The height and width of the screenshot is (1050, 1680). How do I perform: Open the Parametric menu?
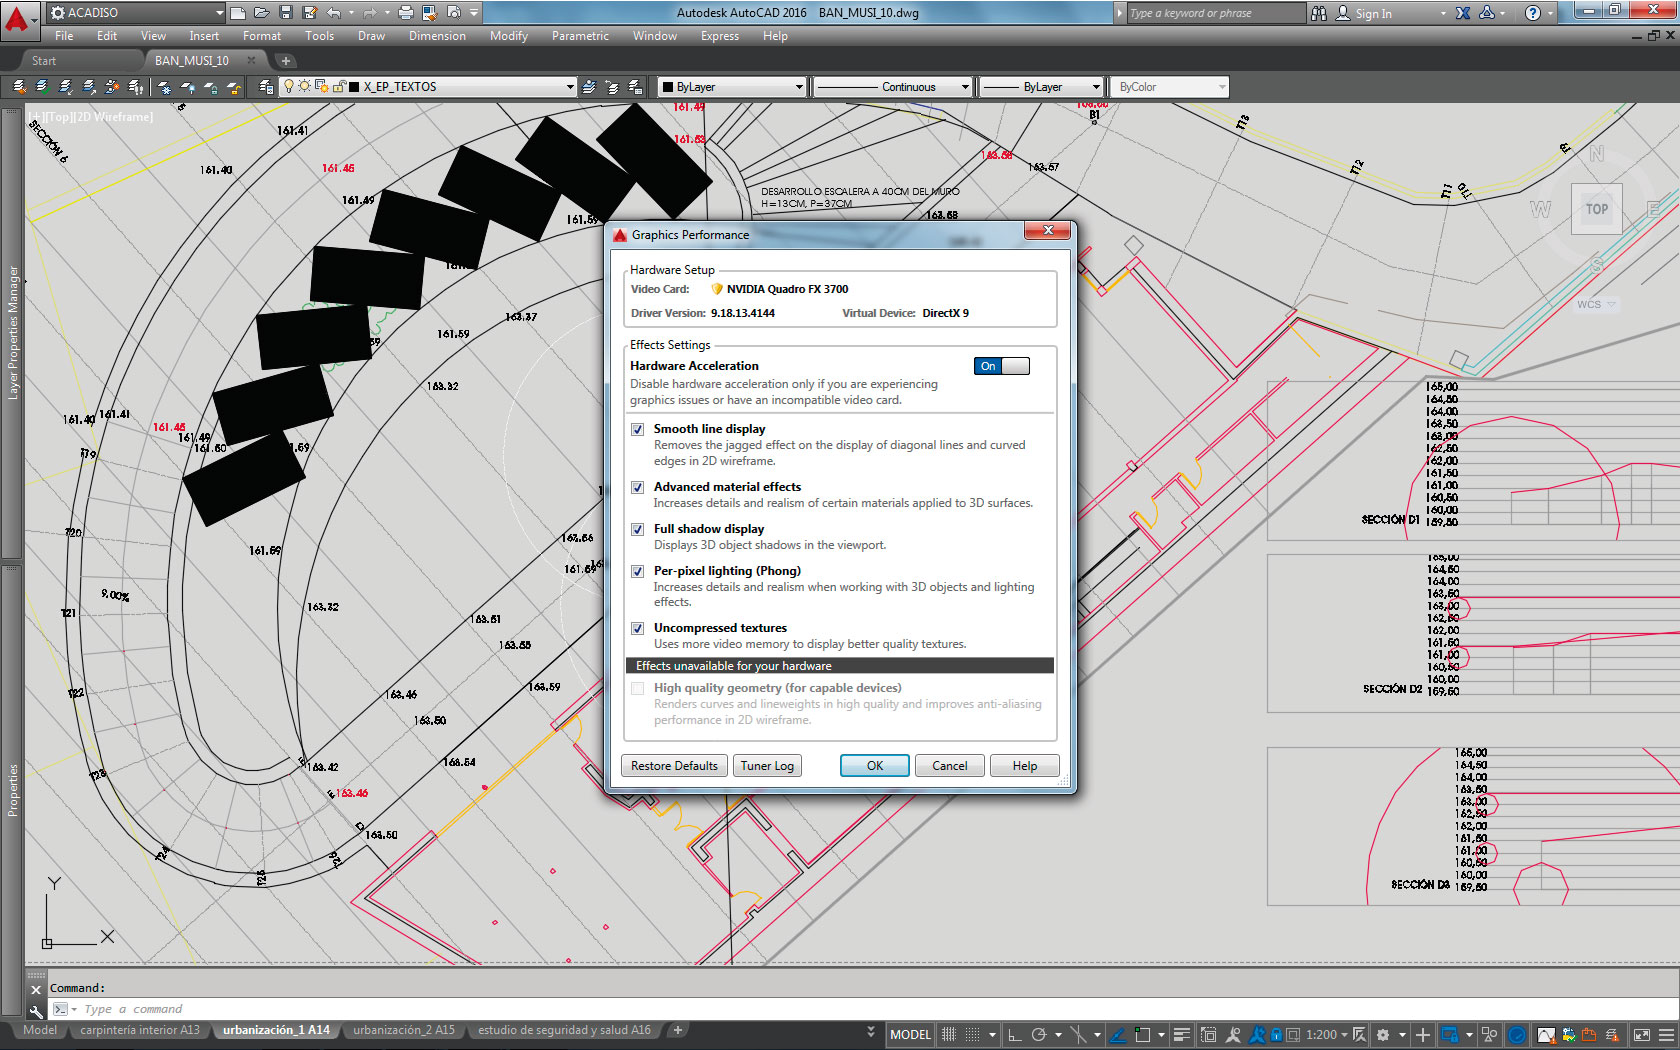580,36
